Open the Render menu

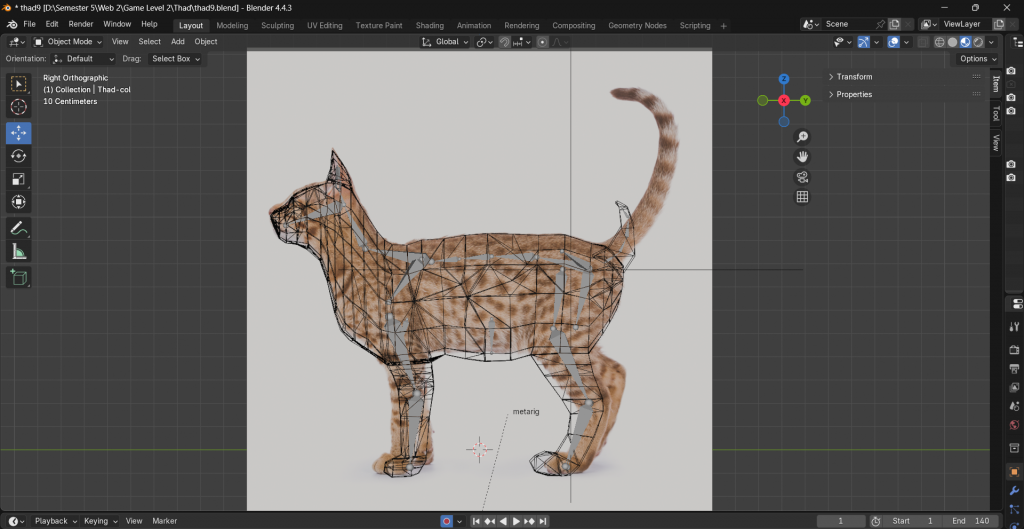(81, 24)
